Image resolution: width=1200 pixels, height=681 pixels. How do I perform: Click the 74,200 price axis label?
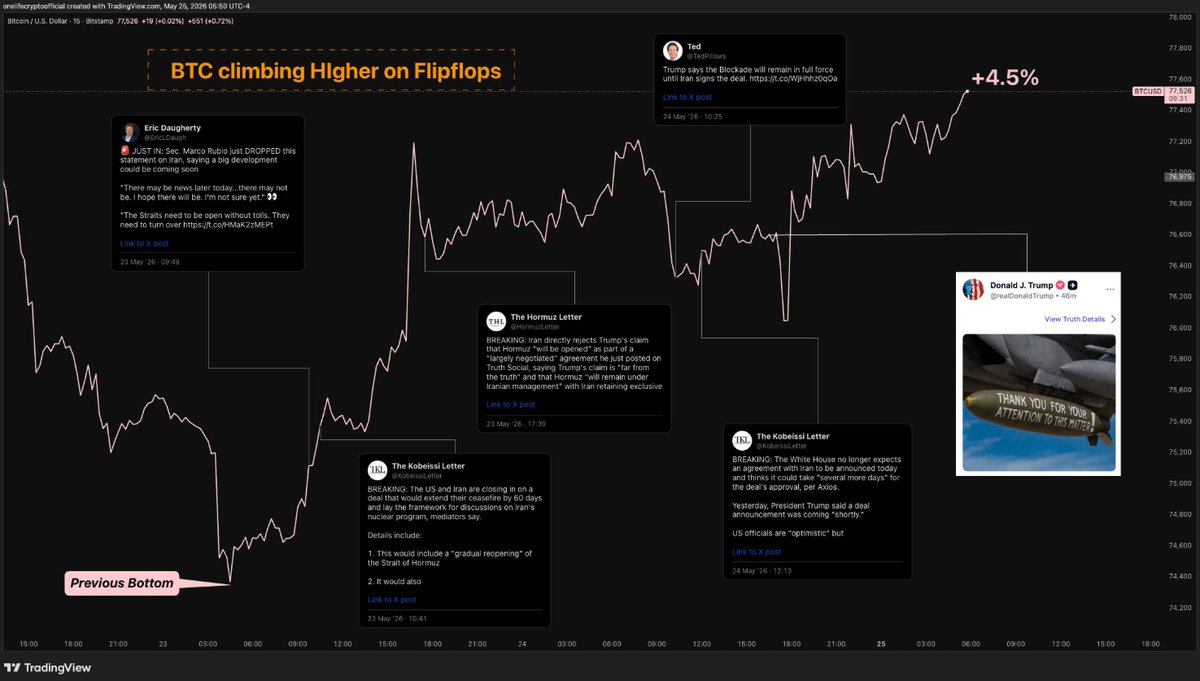(1181, 608)
